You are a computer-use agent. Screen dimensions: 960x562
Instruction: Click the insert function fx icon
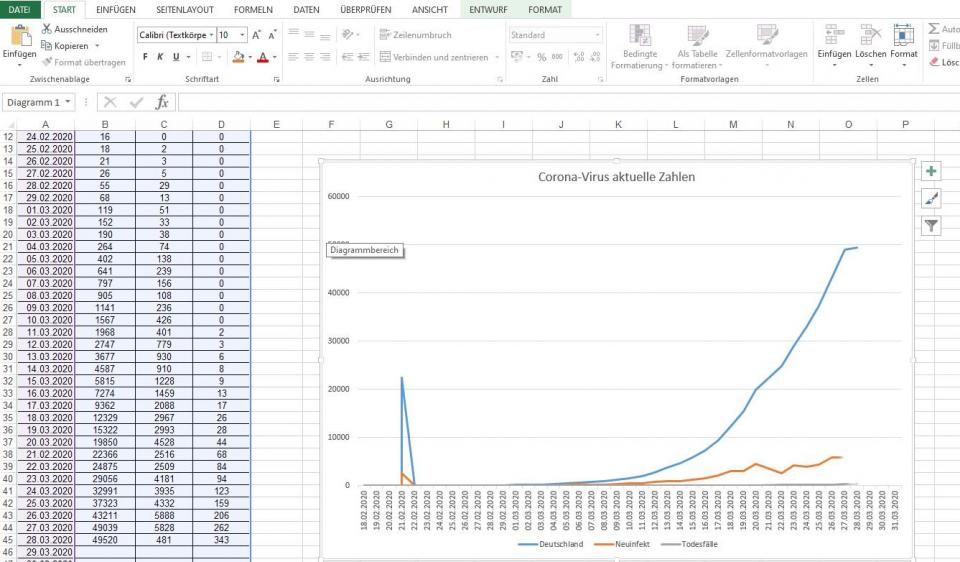coord(162,102)
